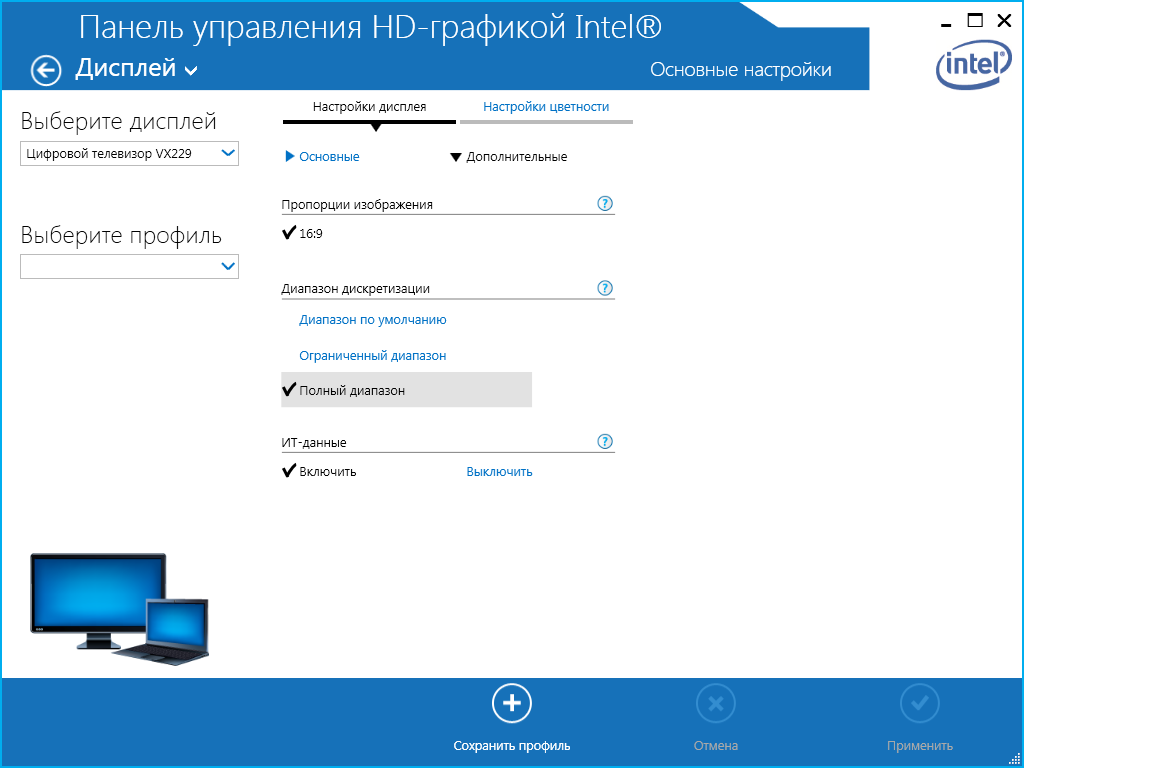Open help for Пропорции изображения
The image size is (1152, 768).
tap(604, 204)
